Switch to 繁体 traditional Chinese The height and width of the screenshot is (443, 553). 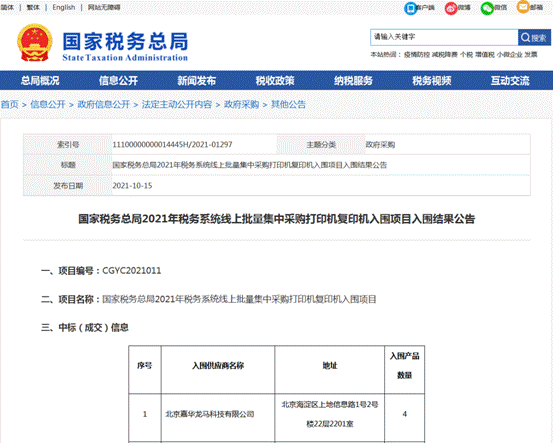pyautogui.click(x=33, y=7)
